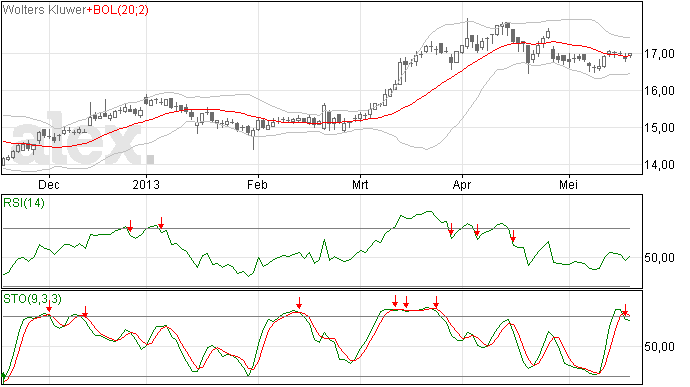Click the 2013 label on time axis
The image size is (690, 387).
pyautogui.click(x=146, y=184)
